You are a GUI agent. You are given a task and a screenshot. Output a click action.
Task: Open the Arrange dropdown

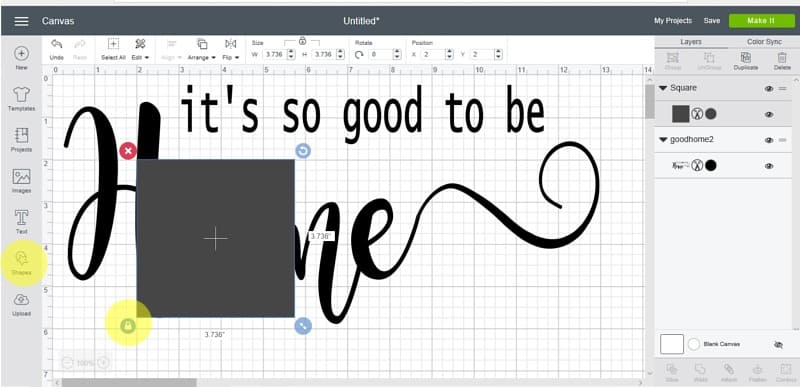pos(202,49)
